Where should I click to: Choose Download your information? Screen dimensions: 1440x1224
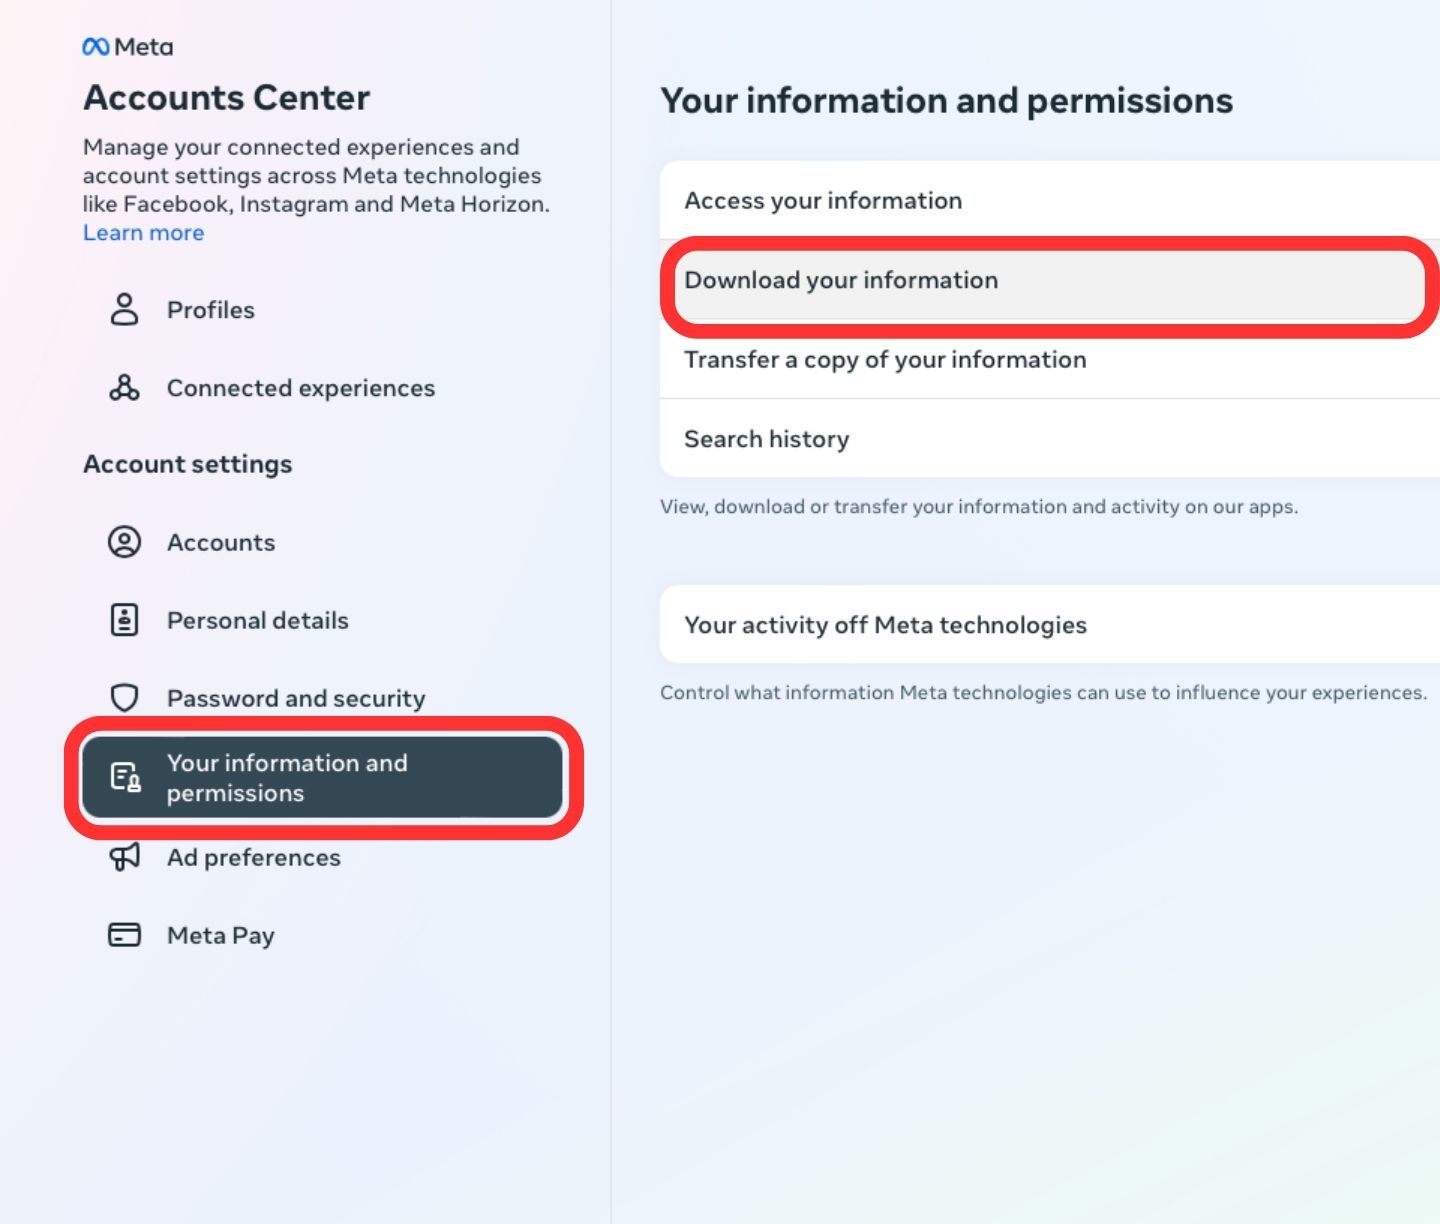1050,280
